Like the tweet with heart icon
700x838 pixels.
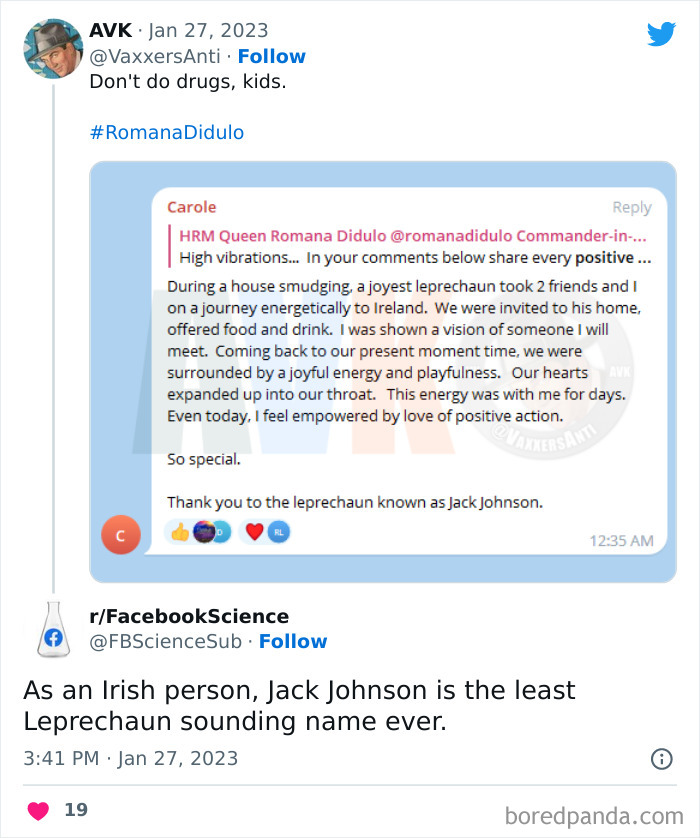click(38, 810)
